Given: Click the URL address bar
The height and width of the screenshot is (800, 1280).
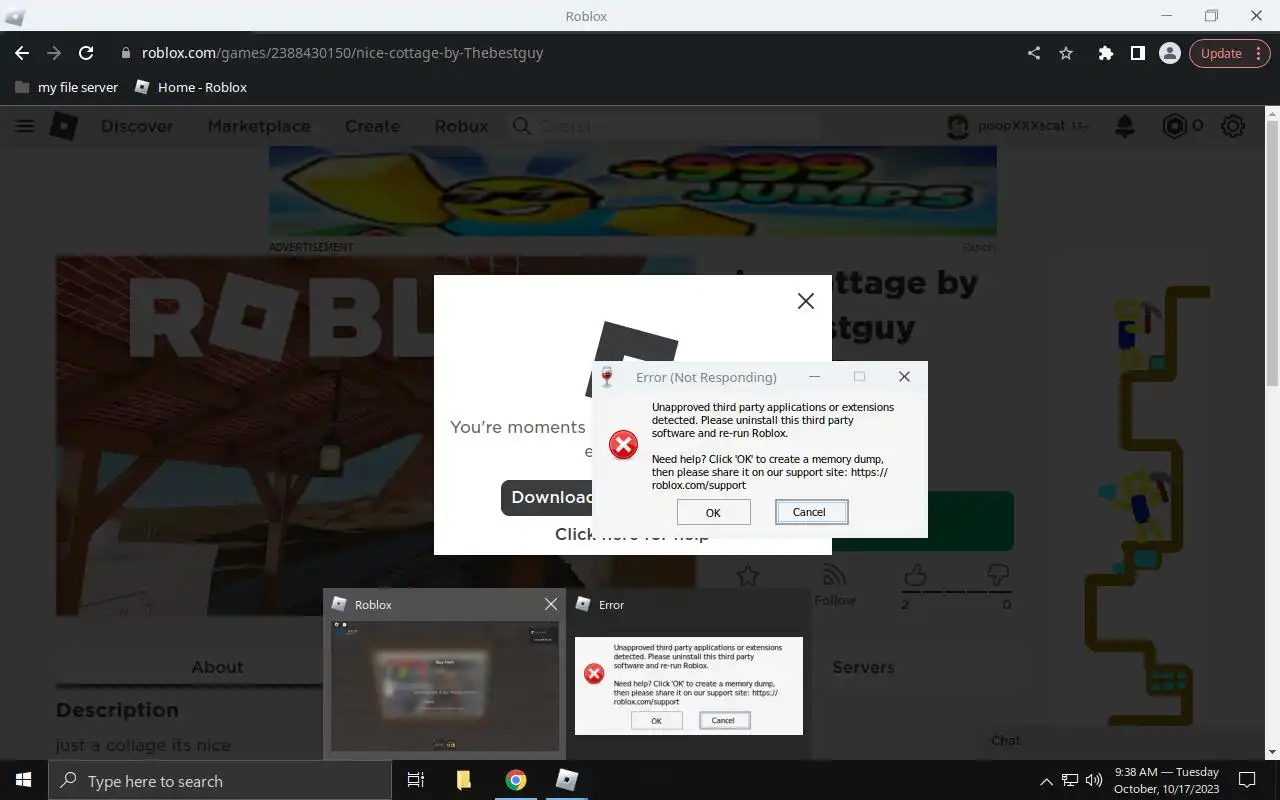Looking at the screenshot, I should 565,53.
